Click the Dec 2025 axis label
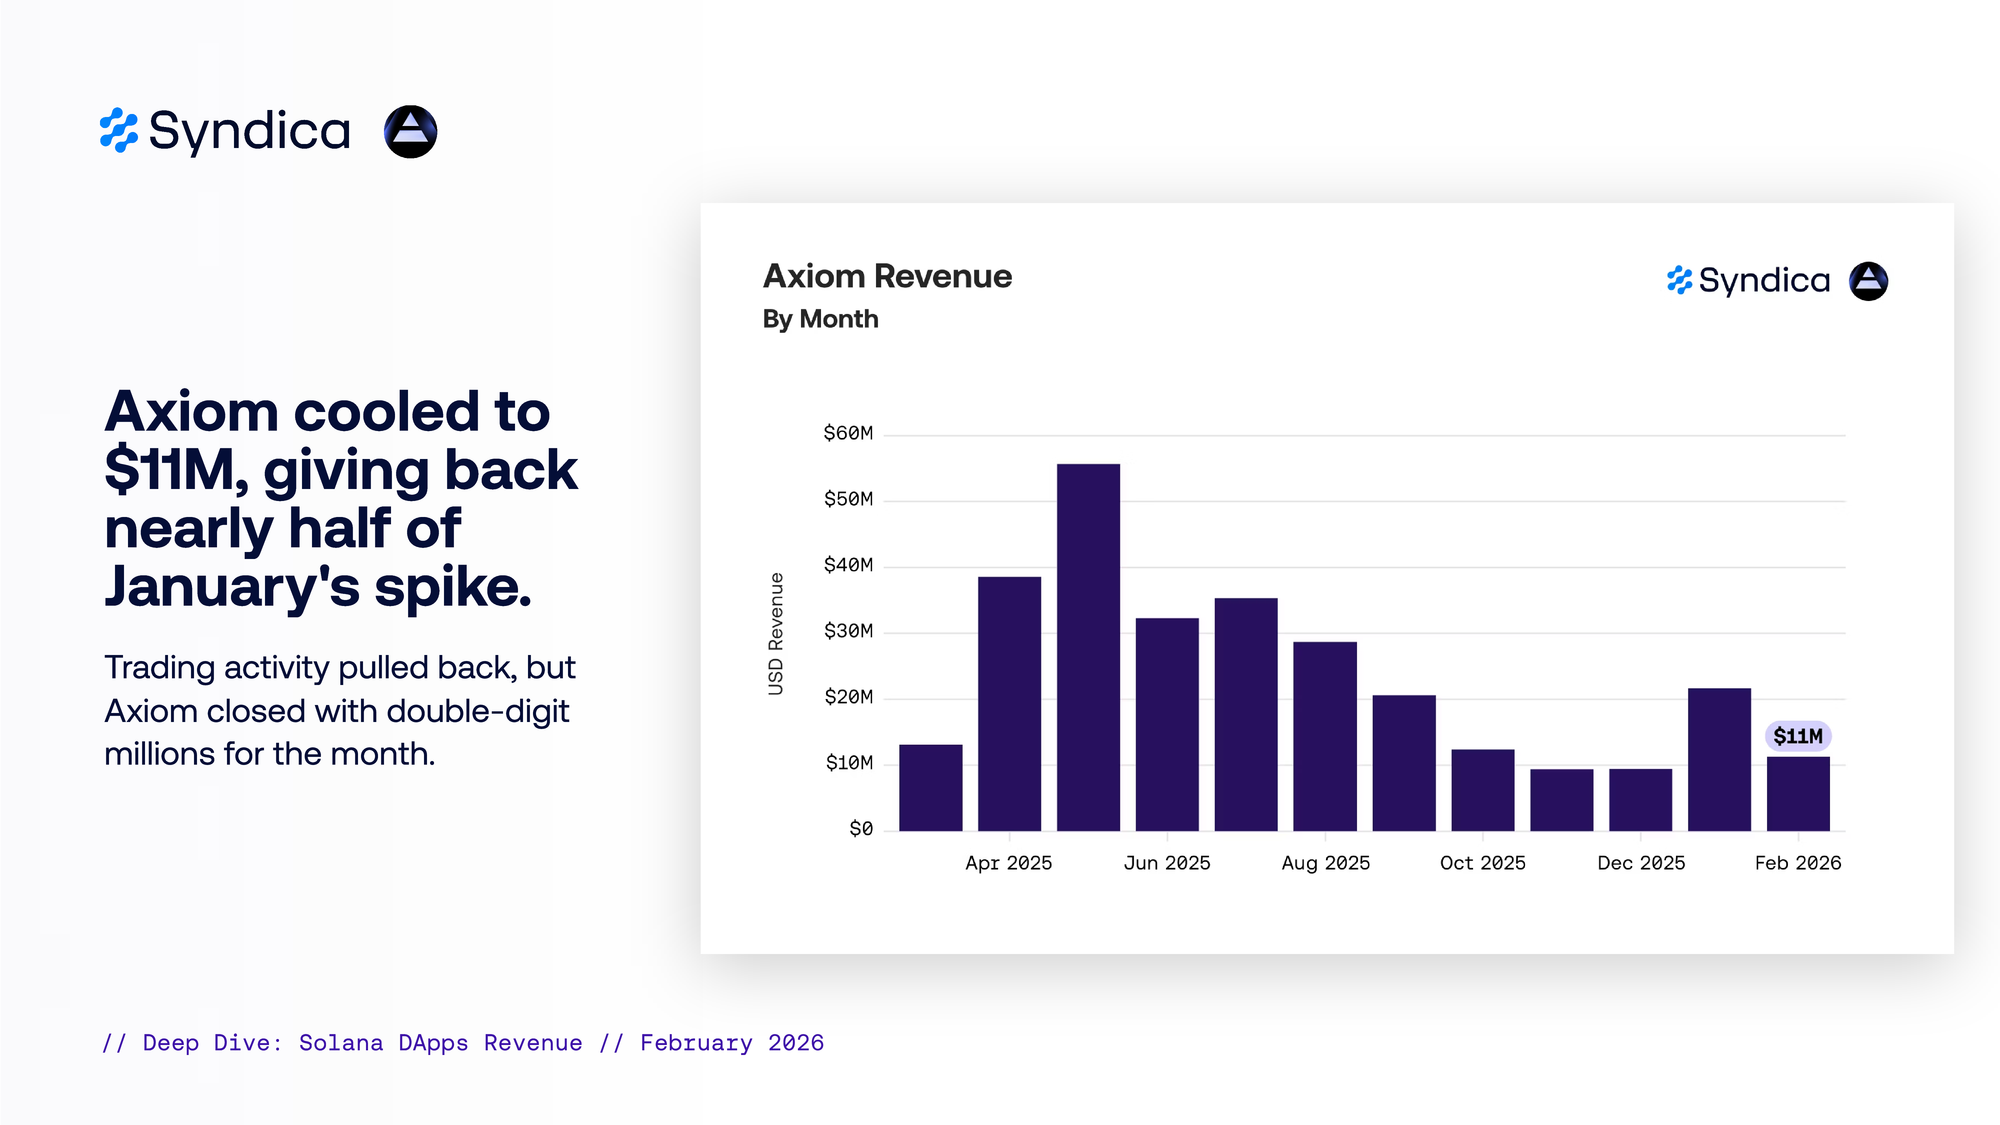 1640,863
